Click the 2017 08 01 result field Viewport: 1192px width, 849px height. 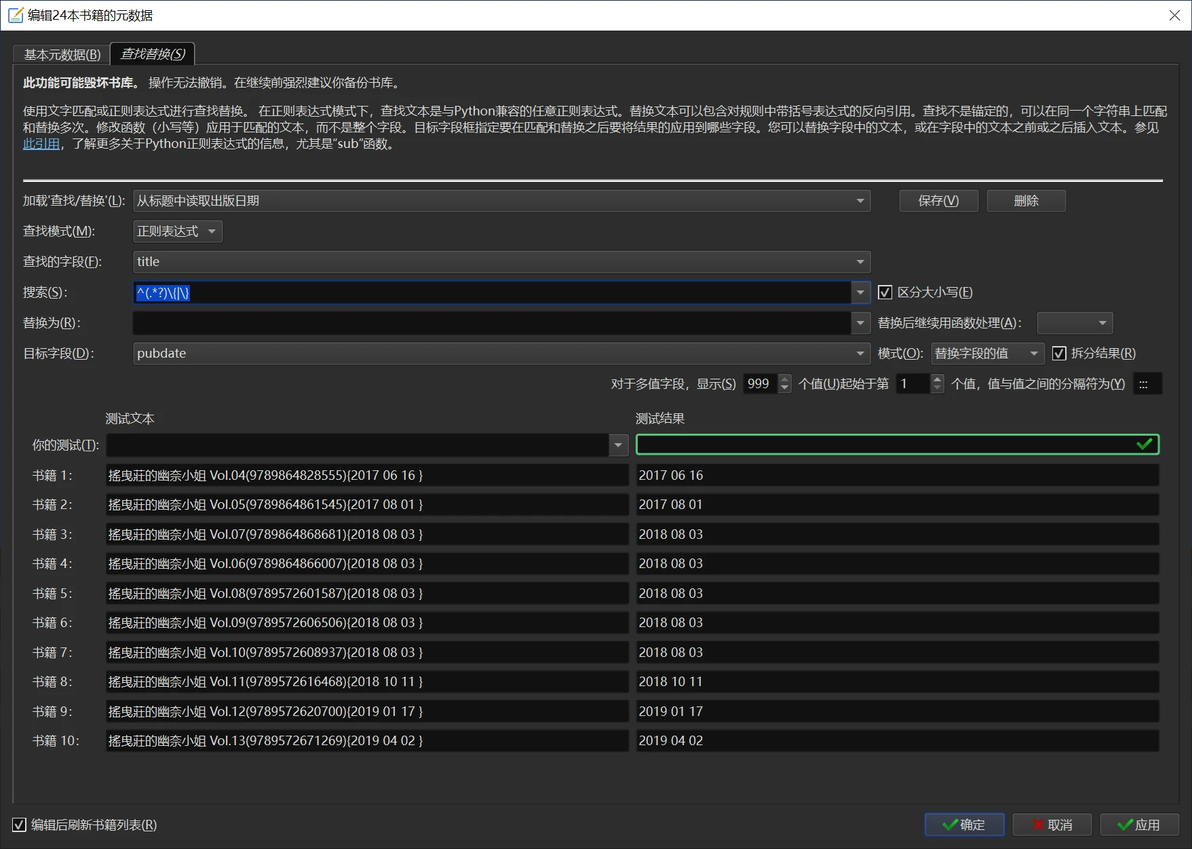coord(897,505)
